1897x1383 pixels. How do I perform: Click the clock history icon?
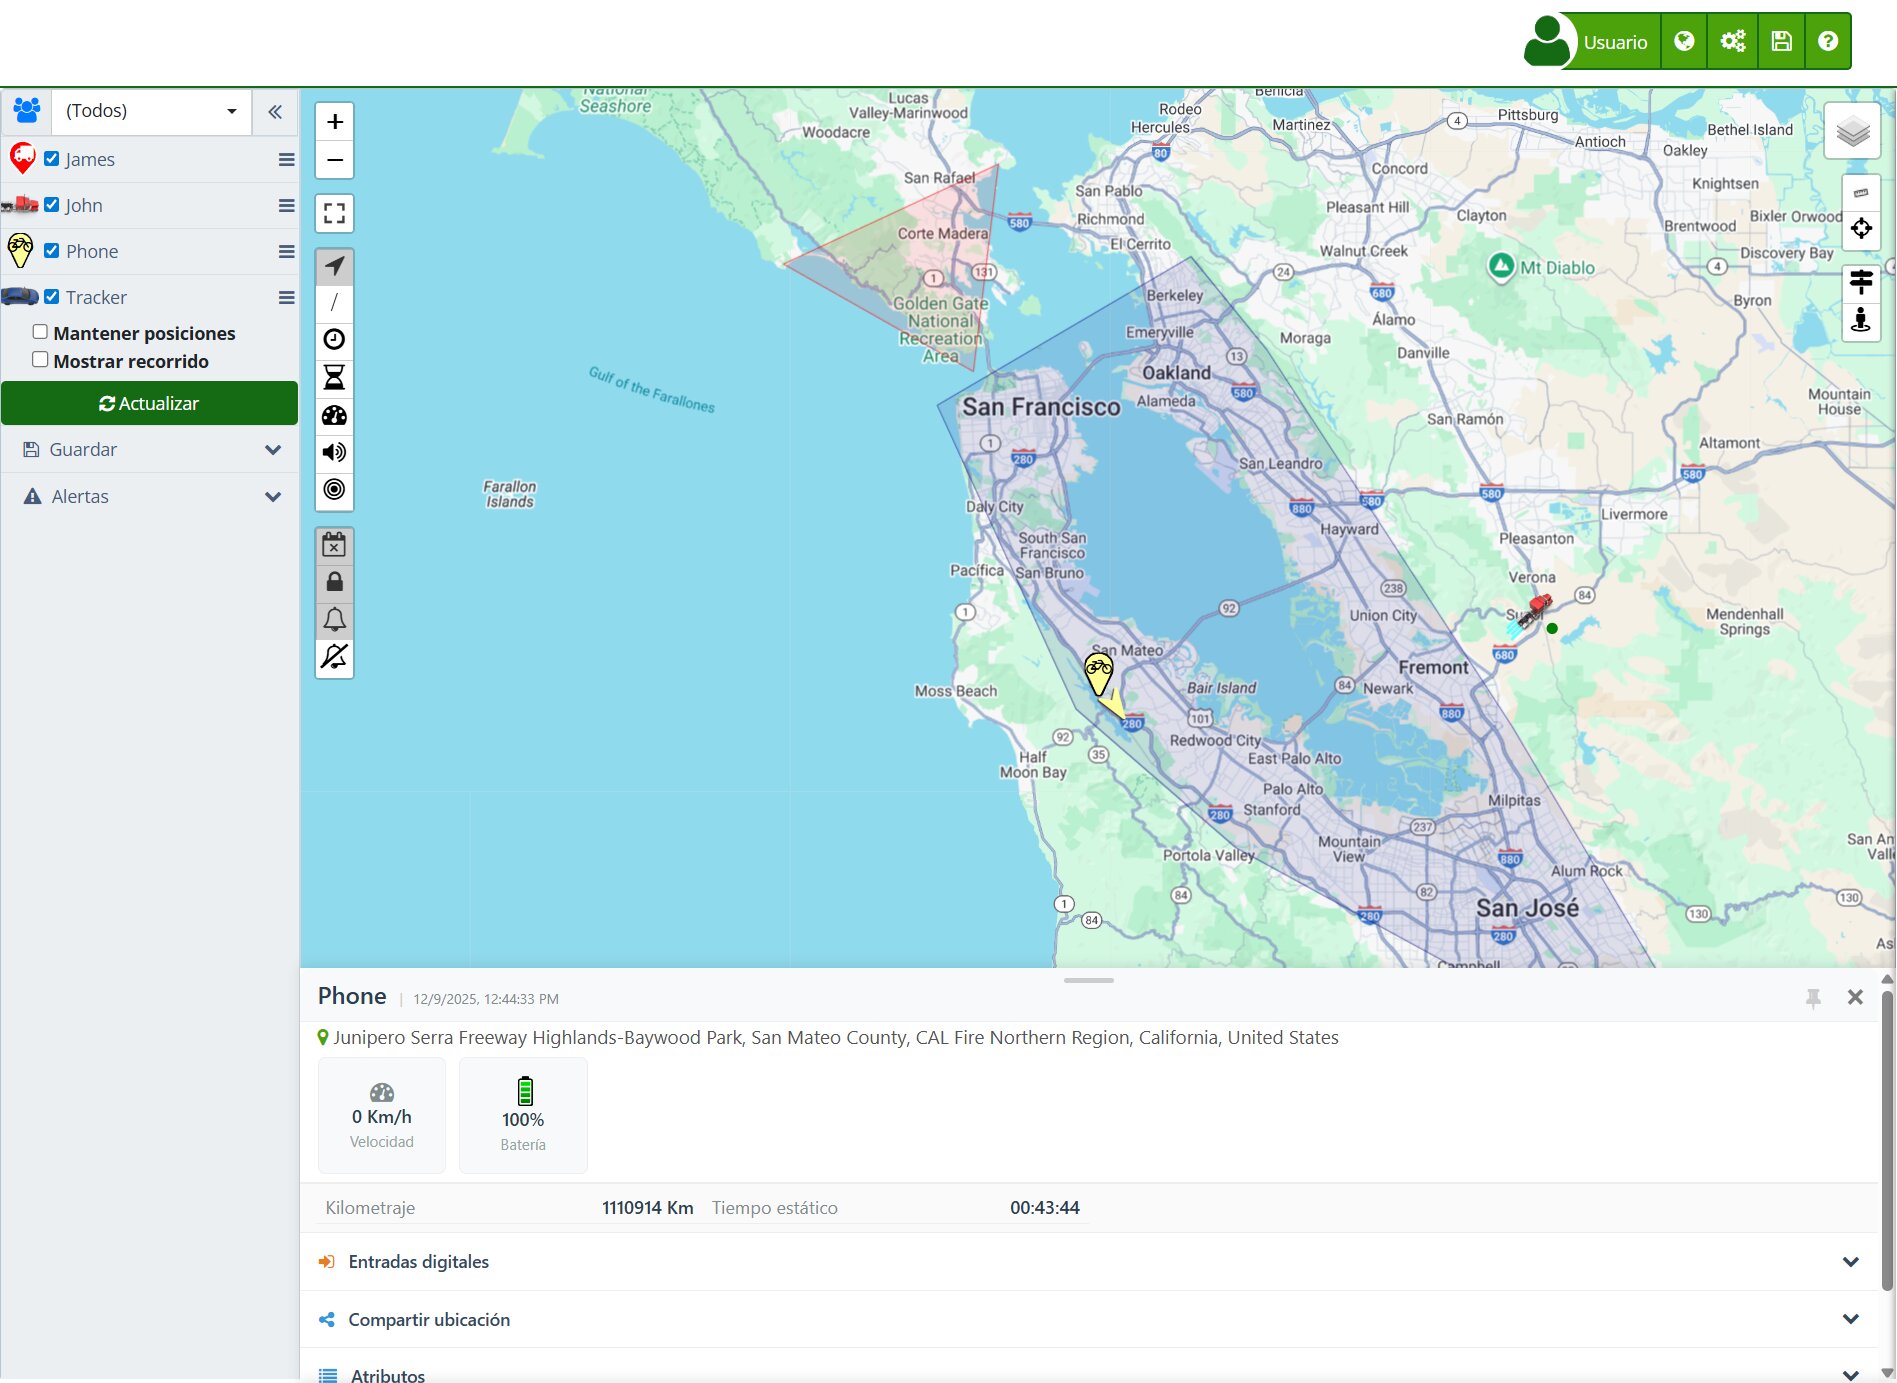click(x=334, y=339)
